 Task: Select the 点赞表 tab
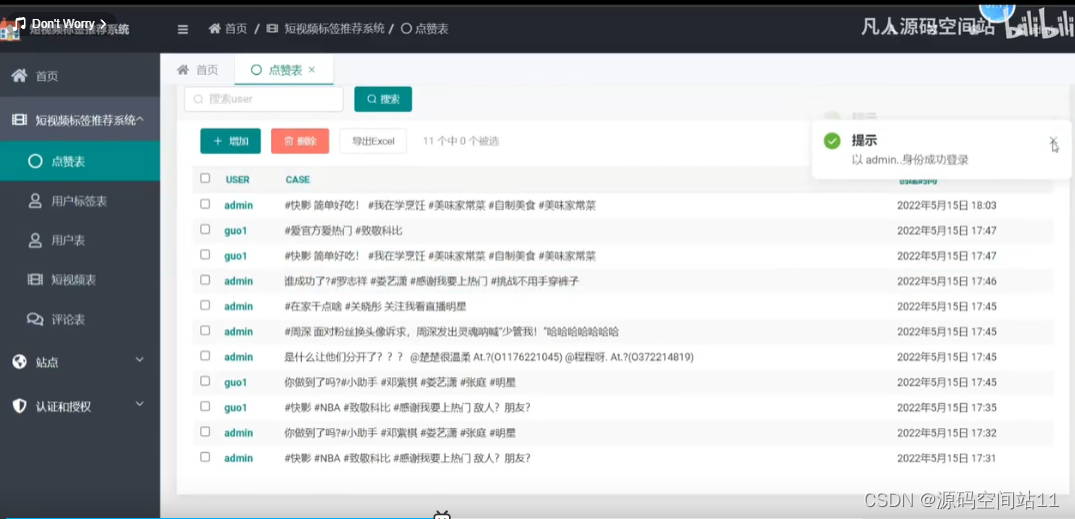point(283,69)
